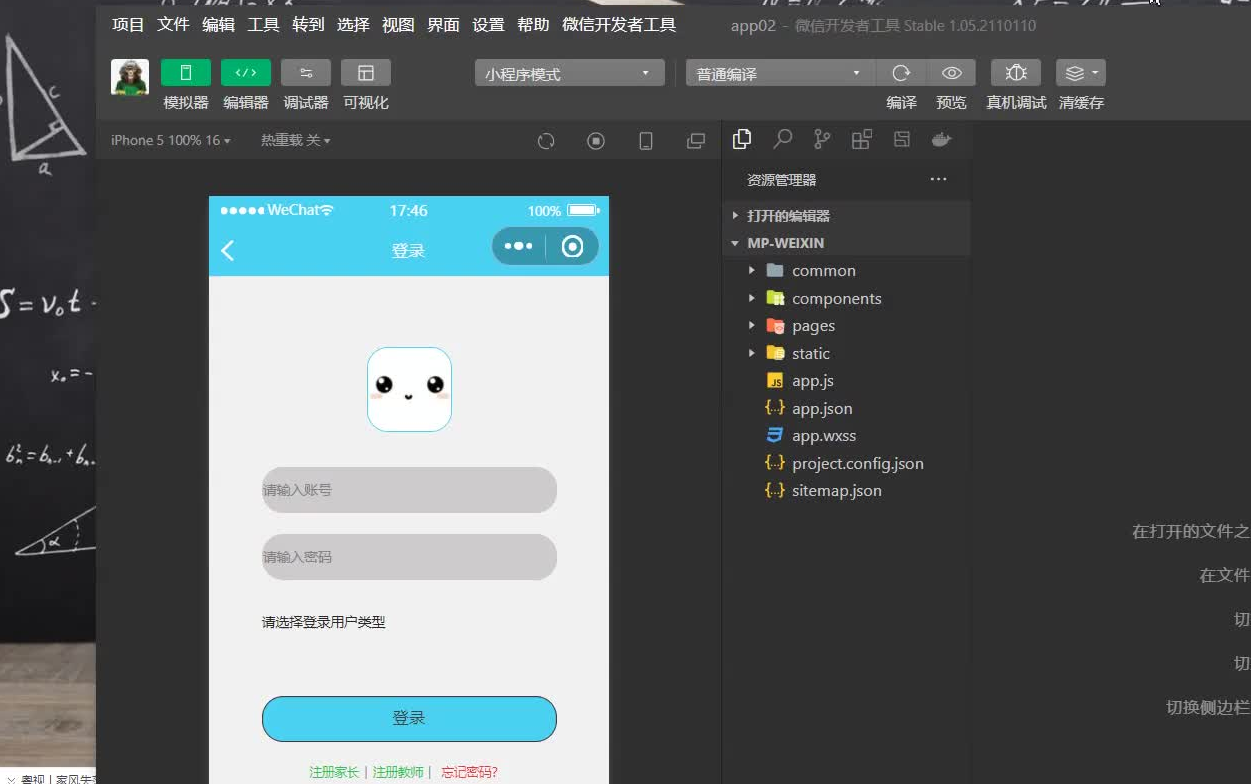
Task: Toggle hot reload via 热重载 关
Action: point(295,140)
